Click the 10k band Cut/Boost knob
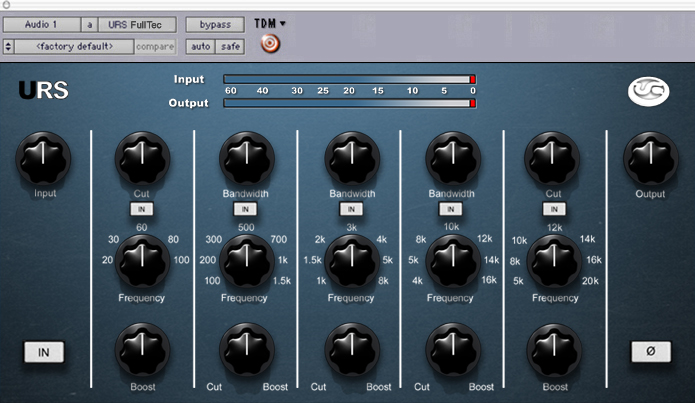Viewport: 695px width, 403px height. coord(453,350)
